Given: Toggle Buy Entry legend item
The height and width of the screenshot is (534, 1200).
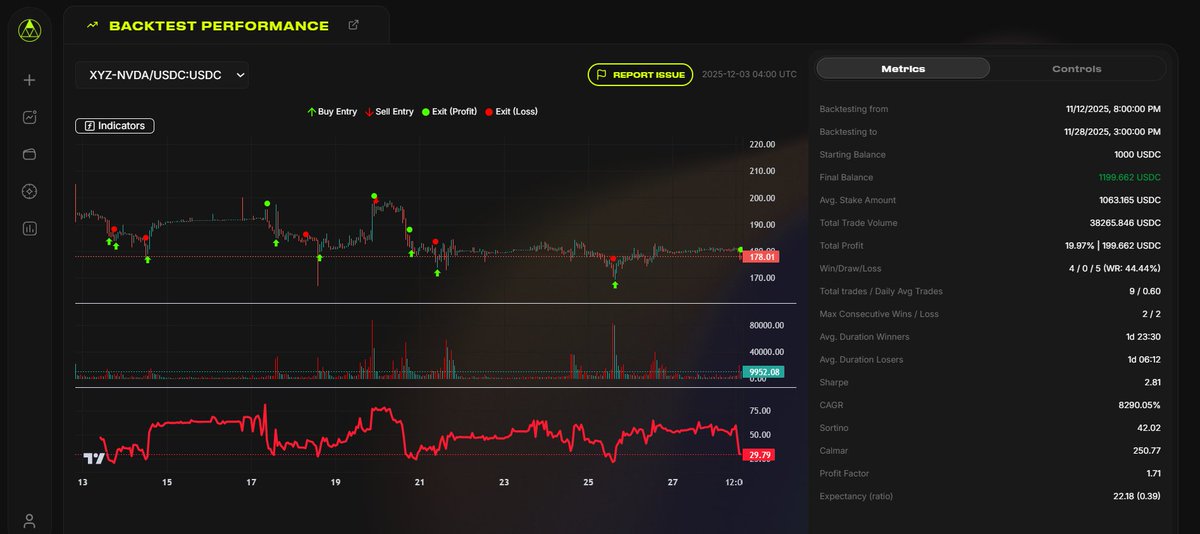Looking at the screenshot, I should pos(332,112).
